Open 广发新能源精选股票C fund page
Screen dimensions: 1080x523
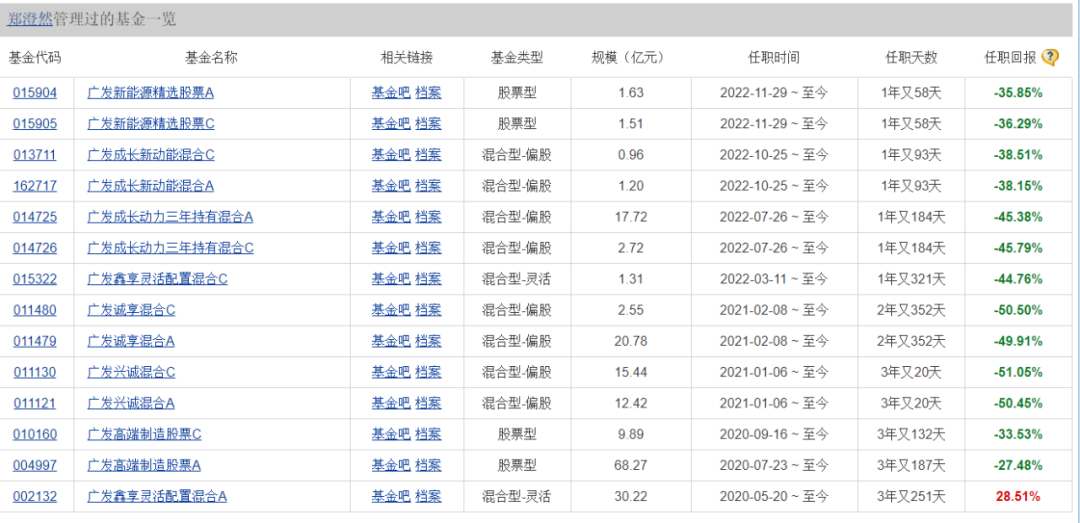point(151,124)
